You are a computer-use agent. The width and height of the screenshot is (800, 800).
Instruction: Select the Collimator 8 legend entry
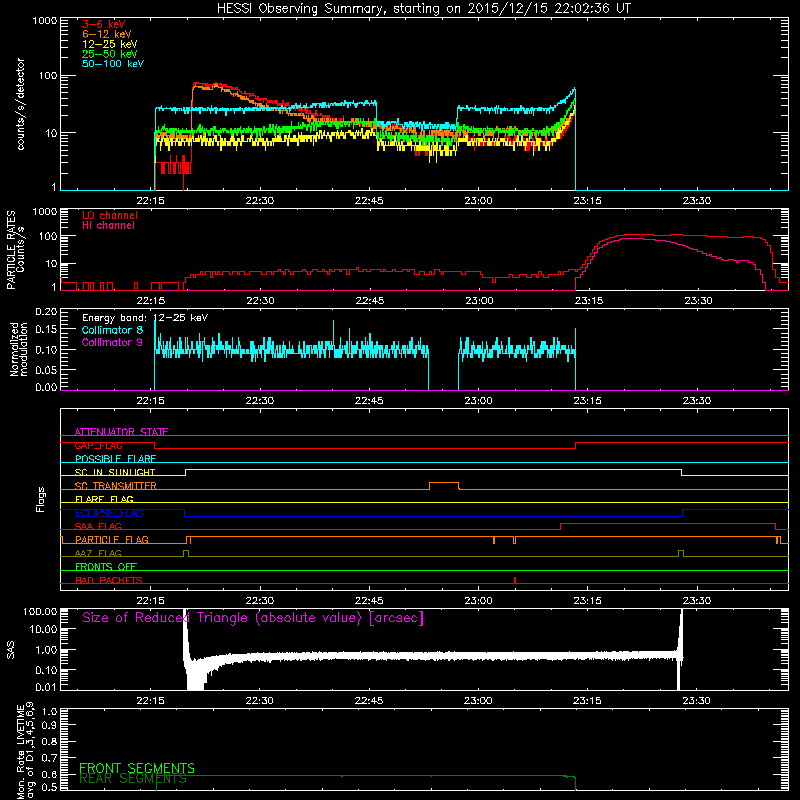[112, 330]
